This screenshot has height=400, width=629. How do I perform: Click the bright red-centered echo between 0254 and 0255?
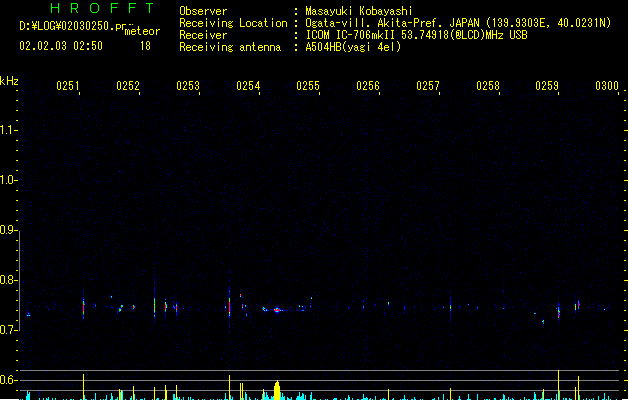pos(277,310)
